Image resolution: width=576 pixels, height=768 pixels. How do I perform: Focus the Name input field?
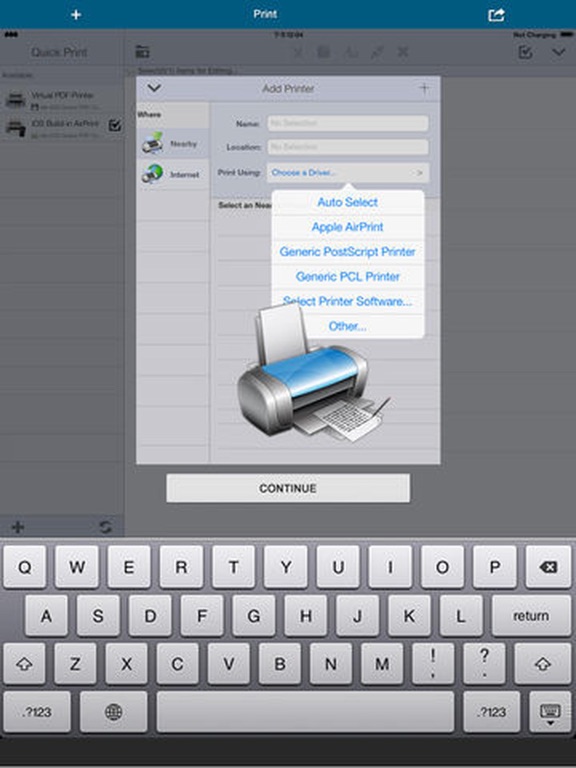pyautogui.click(x=348, y=123)
